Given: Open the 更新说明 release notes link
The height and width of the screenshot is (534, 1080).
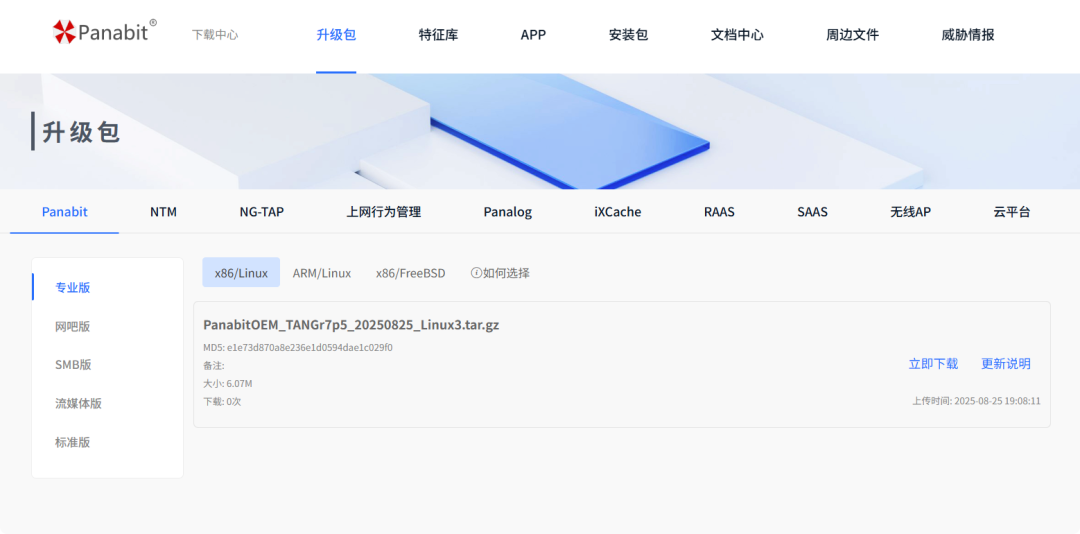Looking at the screenshot, I should pos(1005,364).
